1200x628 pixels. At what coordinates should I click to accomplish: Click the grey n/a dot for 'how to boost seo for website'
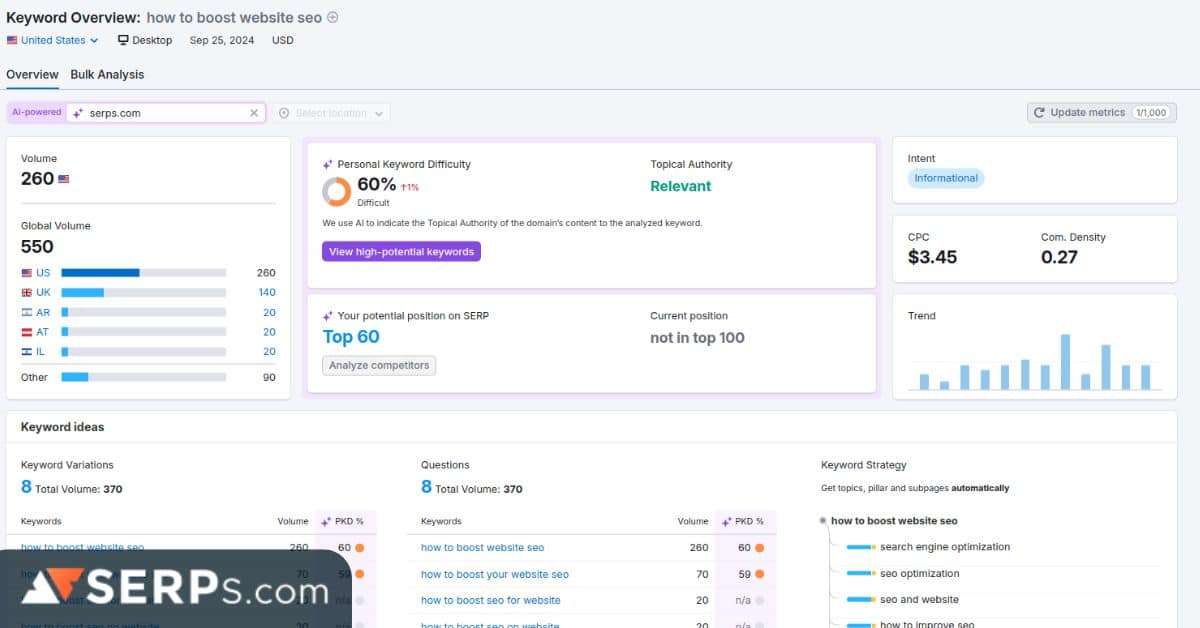pyautogui.click(x=760, y=601)
